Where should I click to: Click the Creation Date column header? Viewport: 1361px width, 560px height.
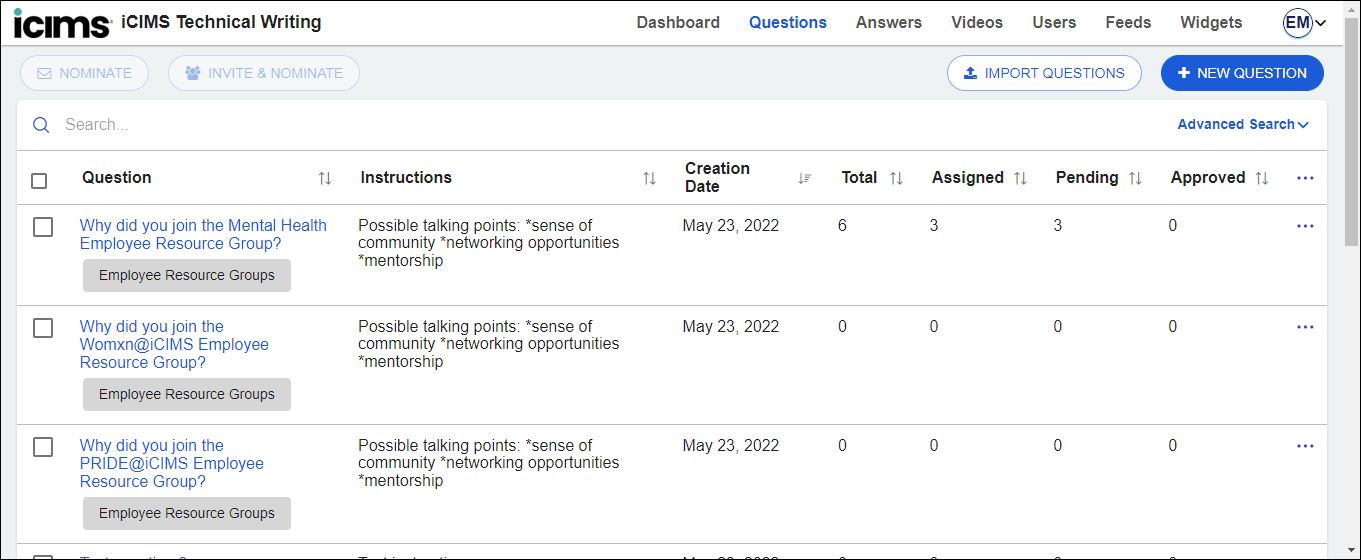coord(717,178)
